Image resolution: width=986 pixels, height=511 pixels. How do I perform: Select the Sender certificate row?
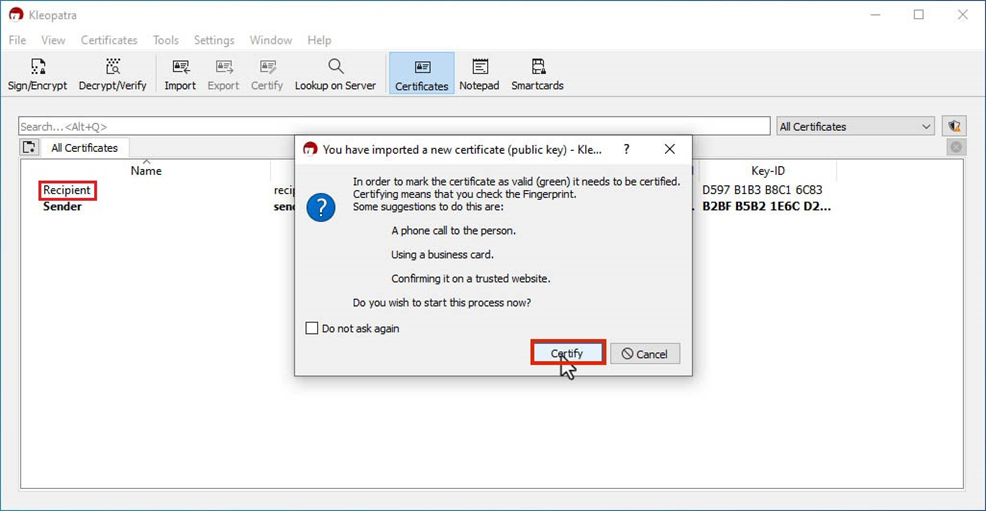point(62,206)
